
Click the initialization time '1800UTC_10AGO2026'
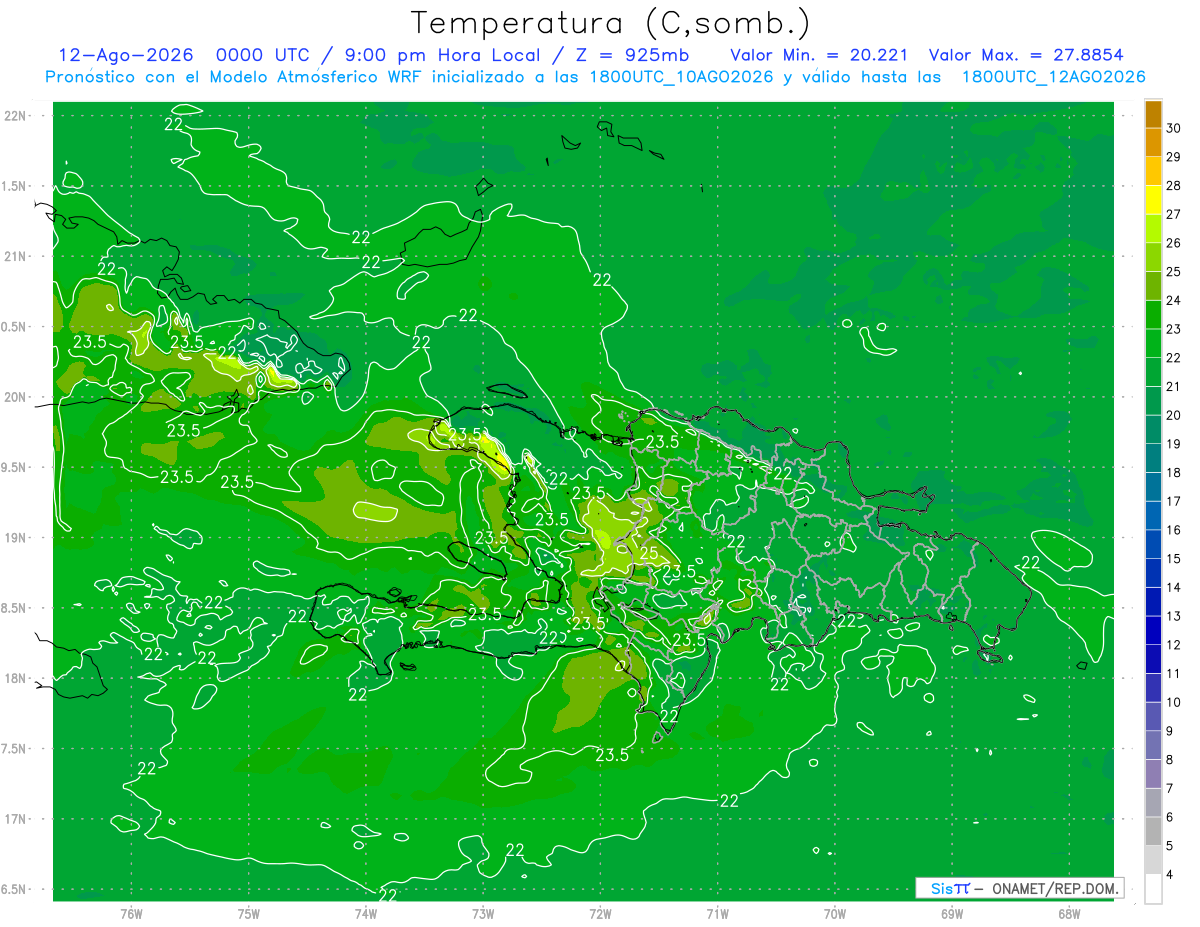coord(680,77)
